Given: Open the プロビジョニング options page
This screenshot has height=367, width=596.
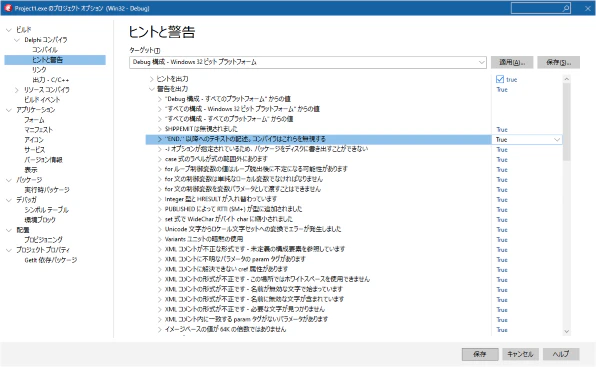Looking at the screenshot, I should (x=43, y=240).
